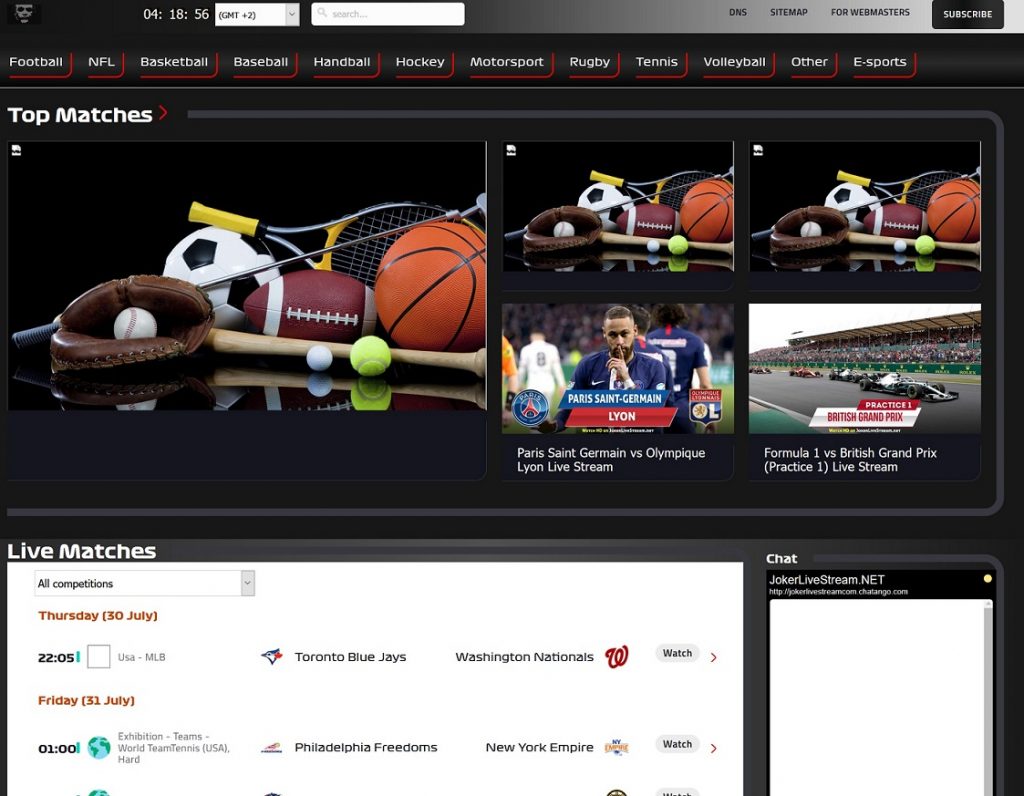Click the yellow status dot in Chat

tap(987, 579)
